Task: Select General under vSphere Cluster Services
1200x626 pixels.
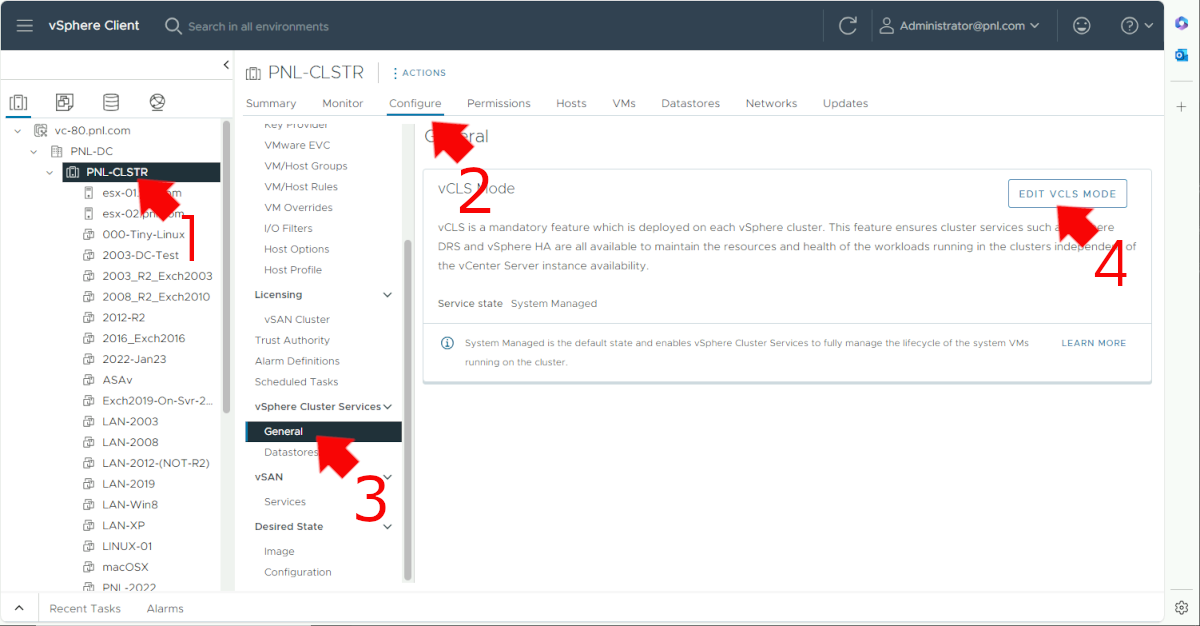Action: (283, 431)
